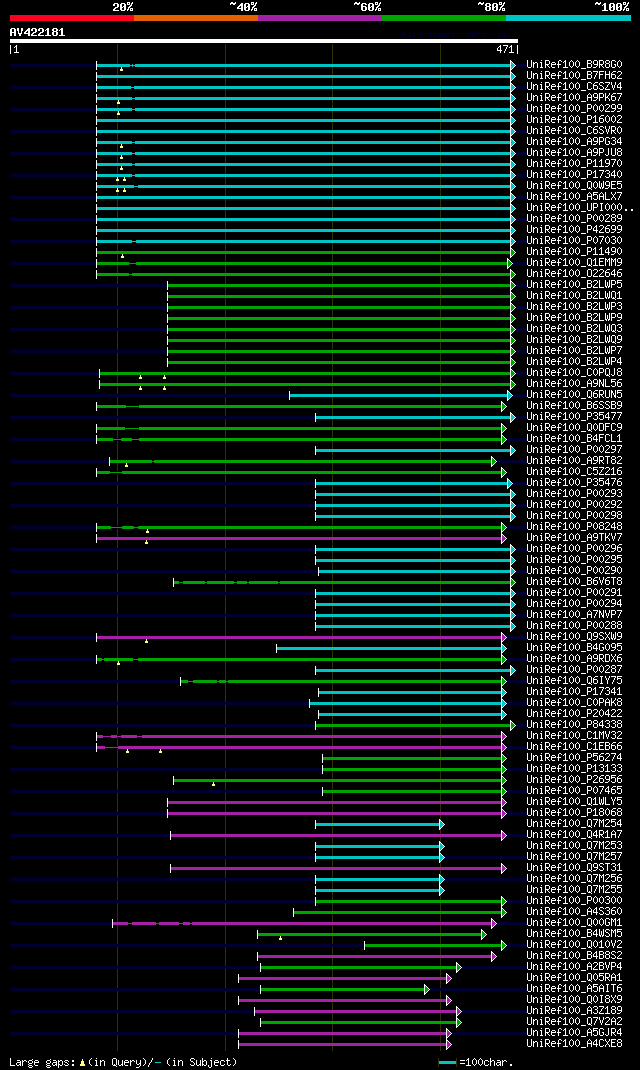
Task: Click the green alignment bar for UniRef100_B6SSB9
Action: (301, 406)
